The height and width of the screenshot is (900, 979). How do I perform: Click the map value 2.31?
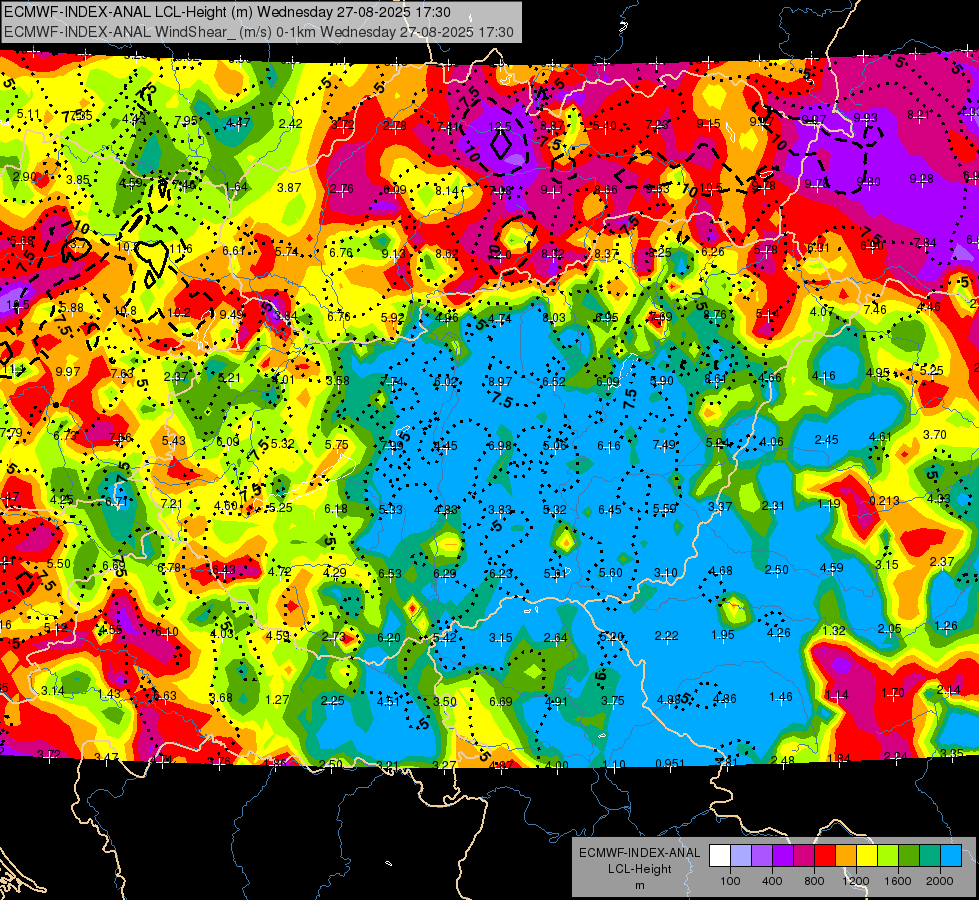click(773, 505)
